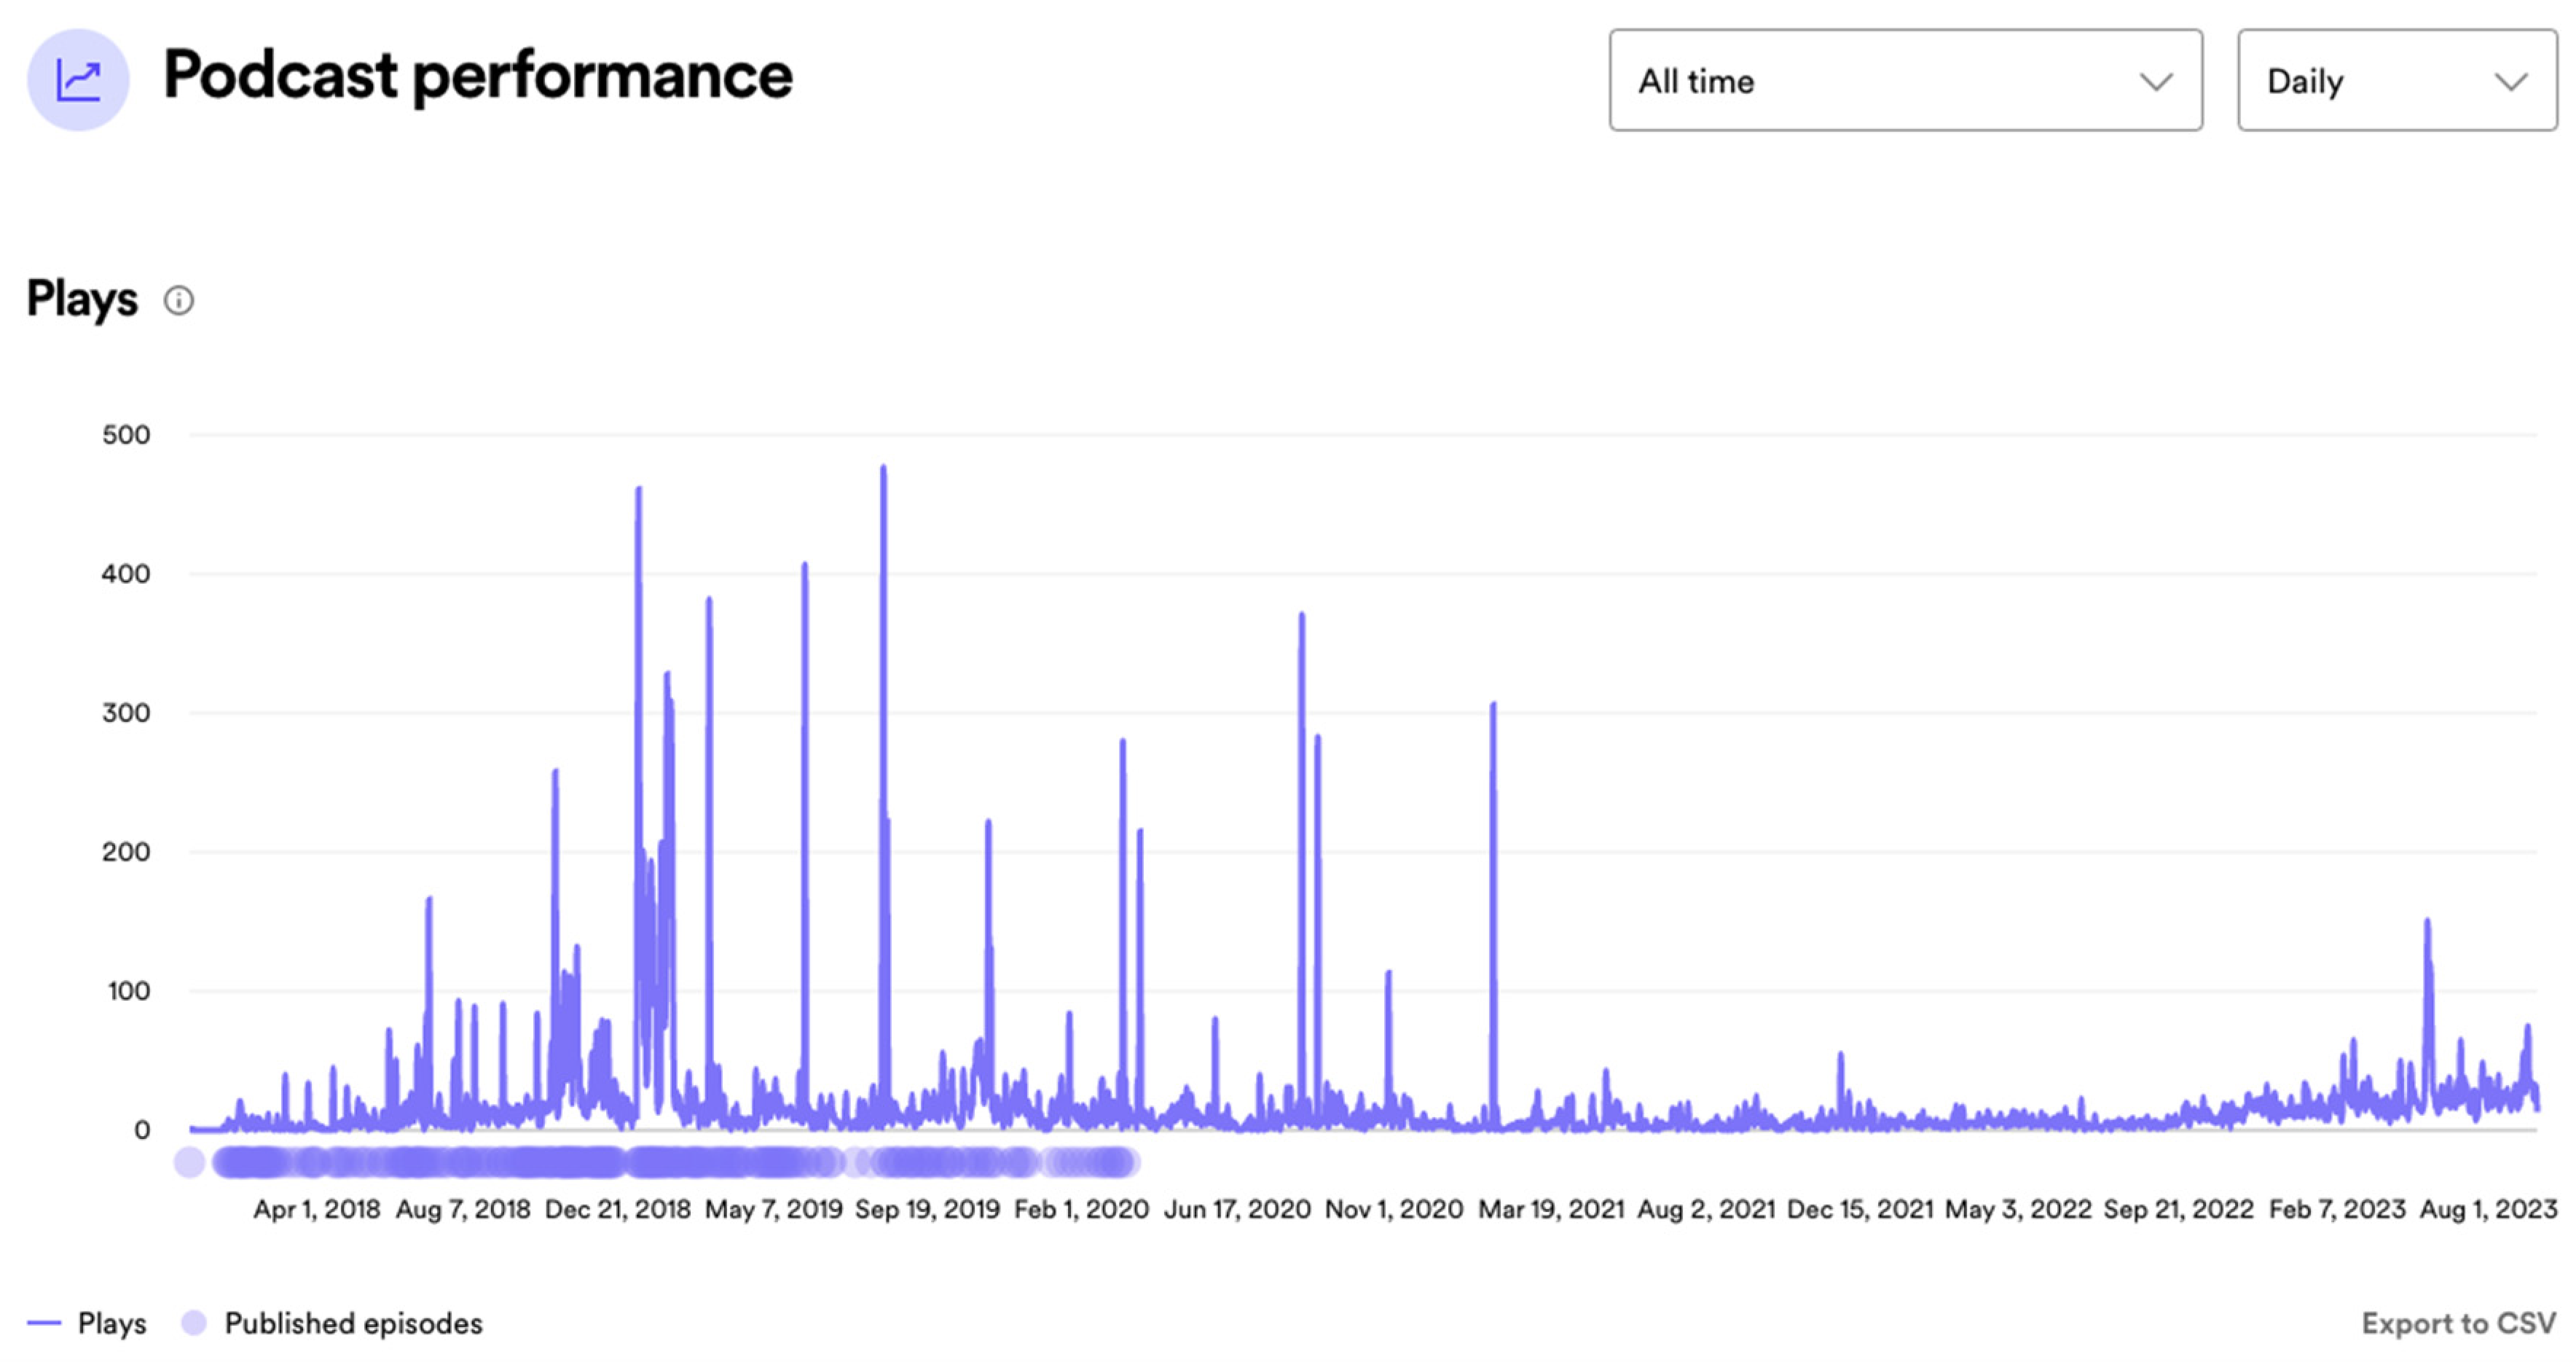The image size is (2576, 1362).
Task: Click the podcast performance chart icon
Action: [78, 80]
